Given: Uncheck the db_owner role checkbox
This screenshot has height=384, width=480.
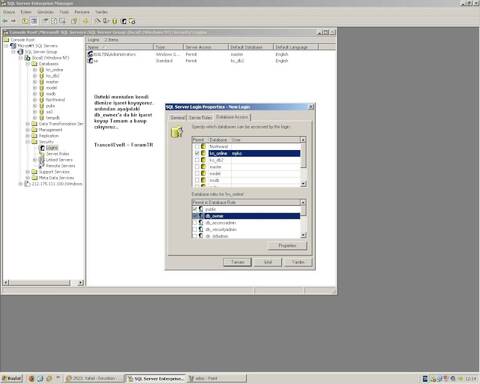Looking at the screenshot, I should (x=195, y=216).
